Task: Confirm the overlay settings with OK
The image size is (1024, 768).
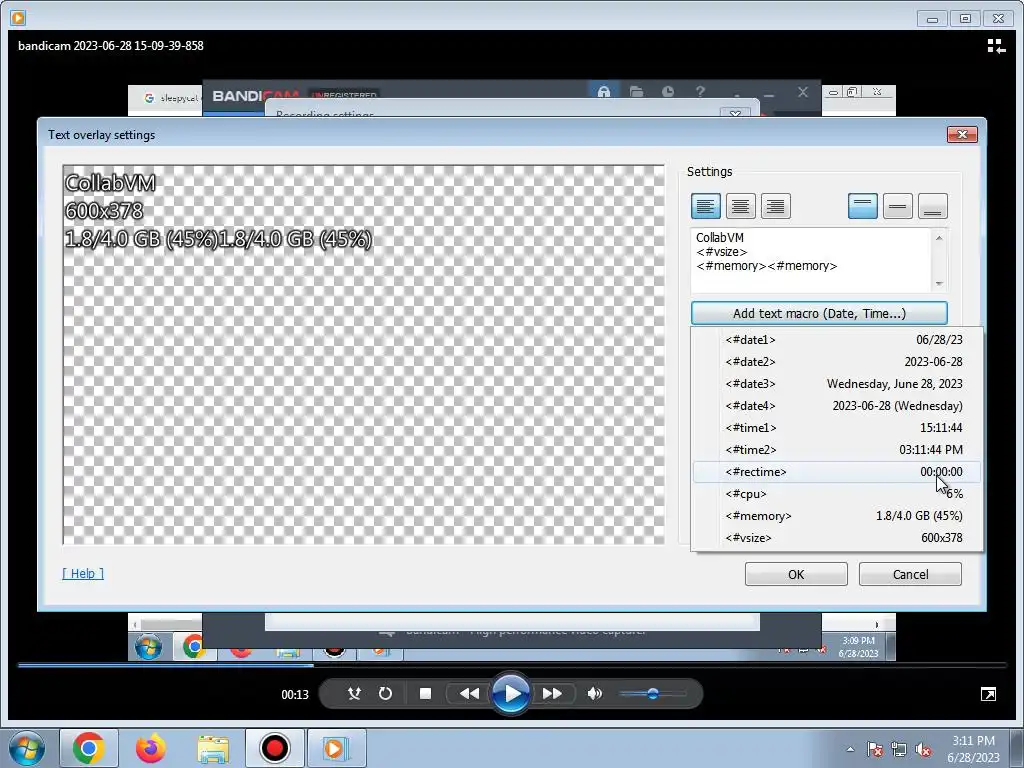Action: click(x=796, y=575)
